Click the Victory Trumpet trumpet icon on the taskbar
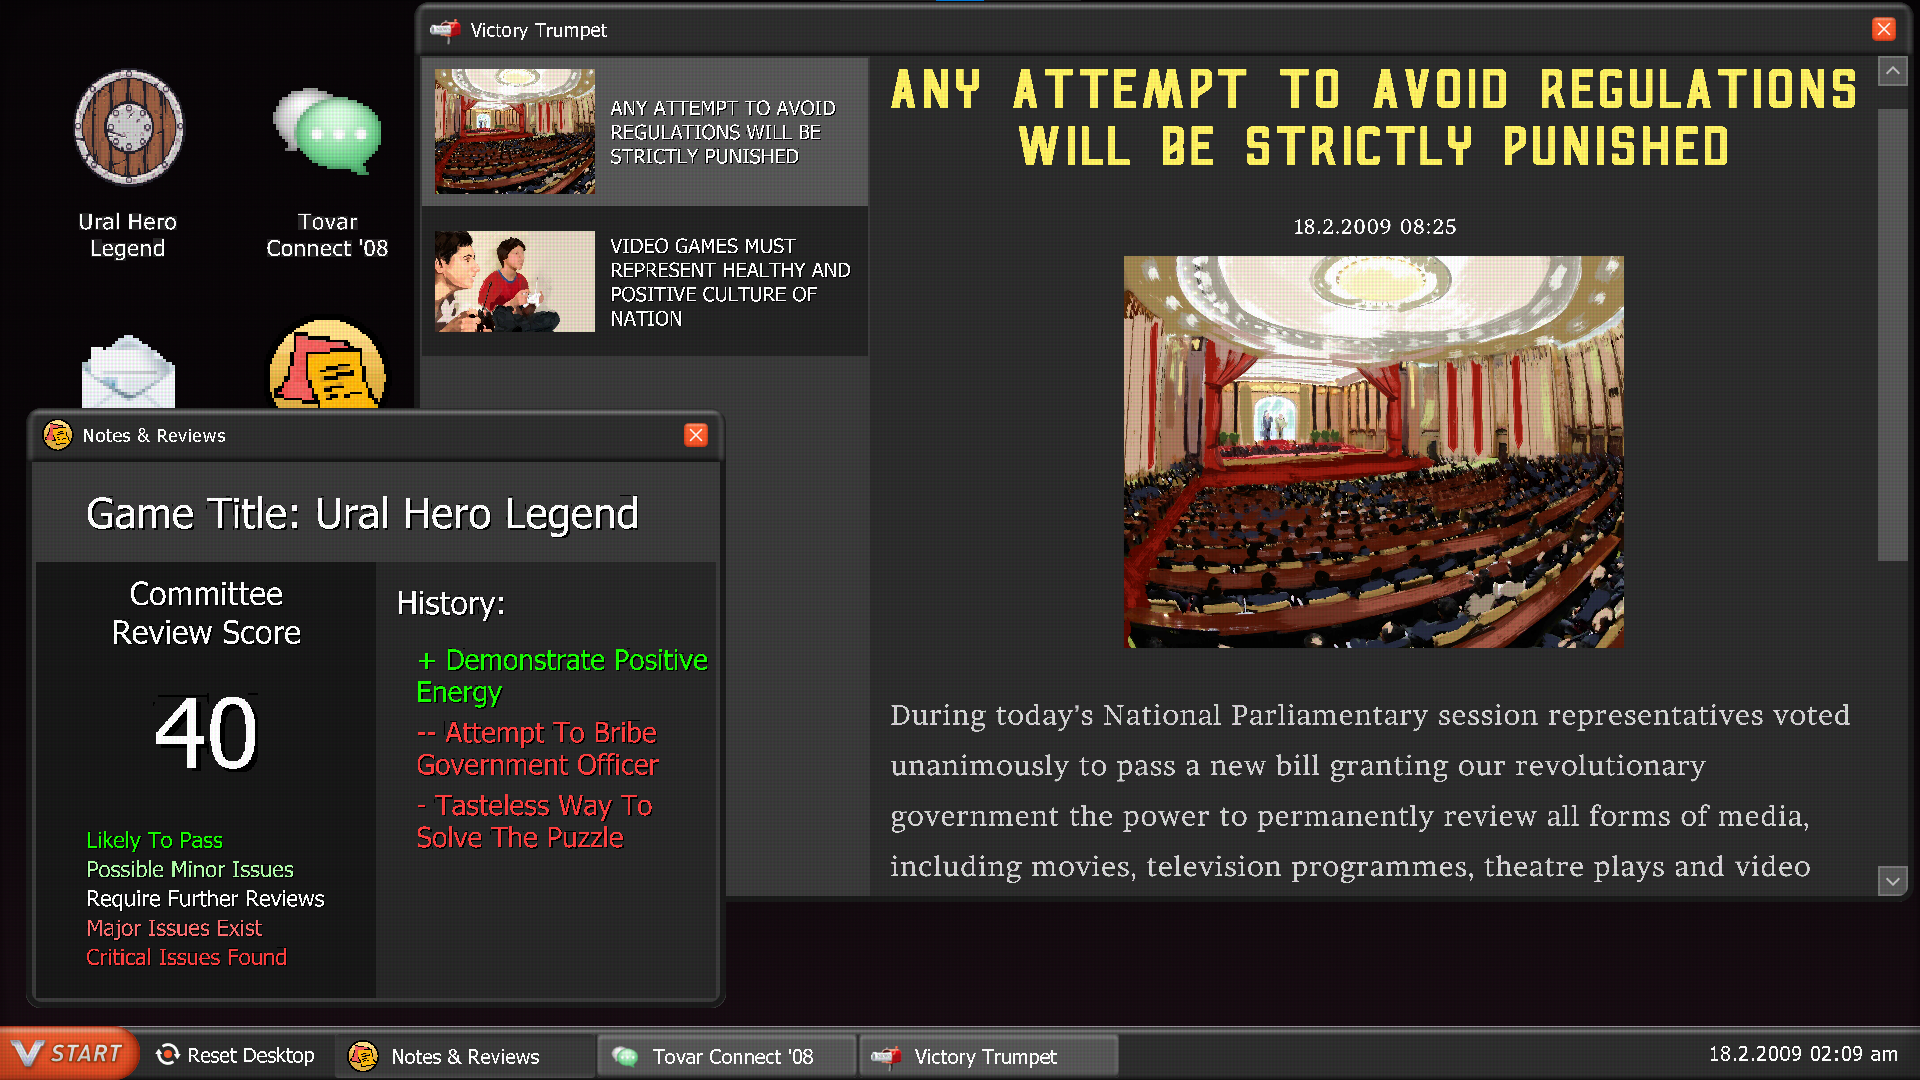1920x1080 pixels. (886, 1055)
